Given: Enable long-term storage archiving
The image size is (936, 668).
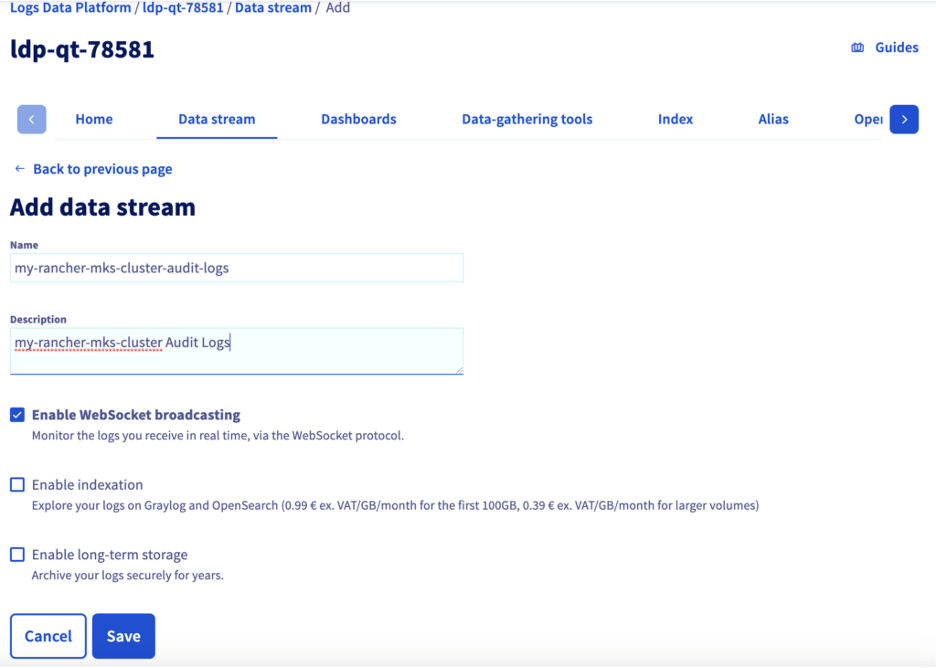Looking at the screenshot, I should 17,554.
